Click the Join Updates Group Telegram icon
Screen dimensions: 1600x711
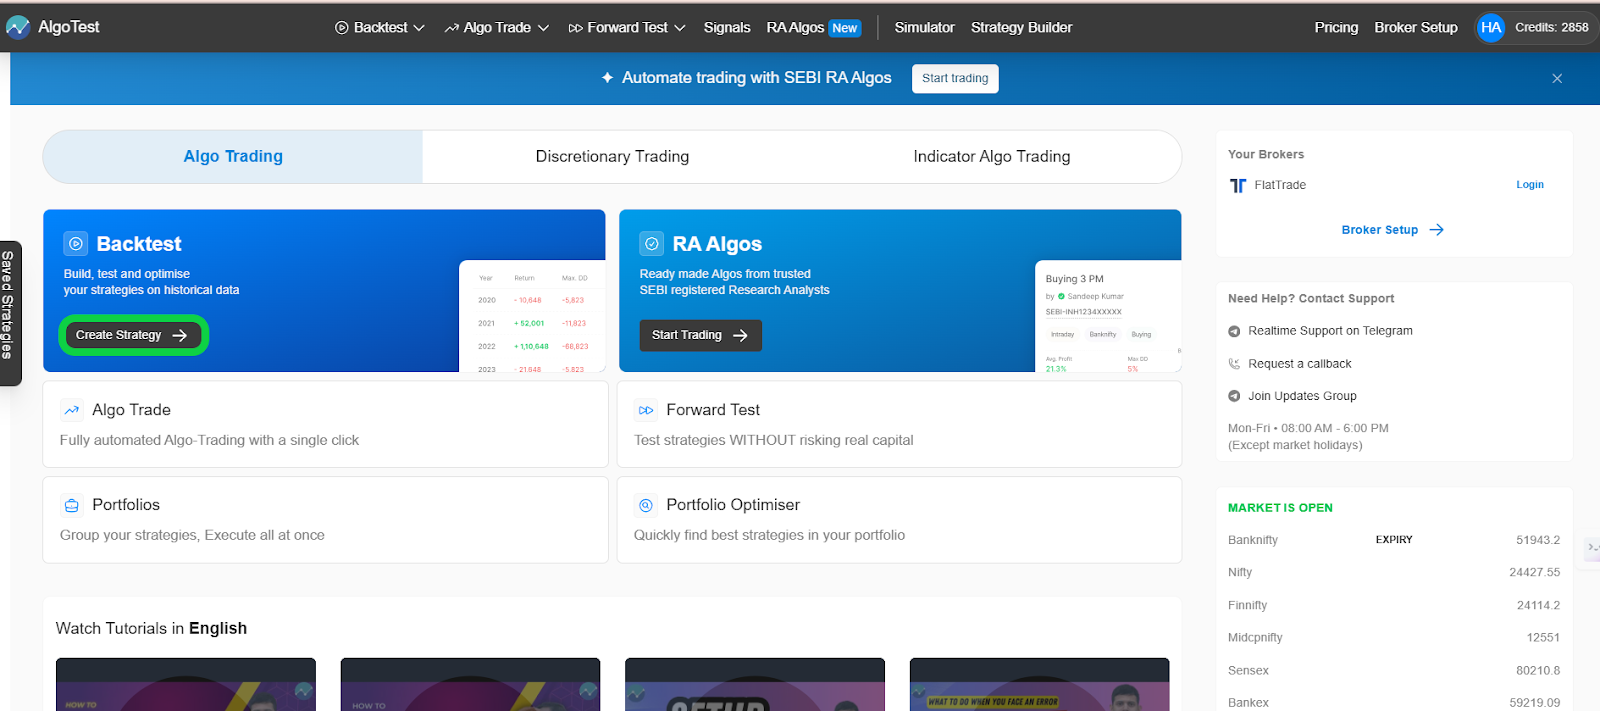click(x=1234, y=396)
